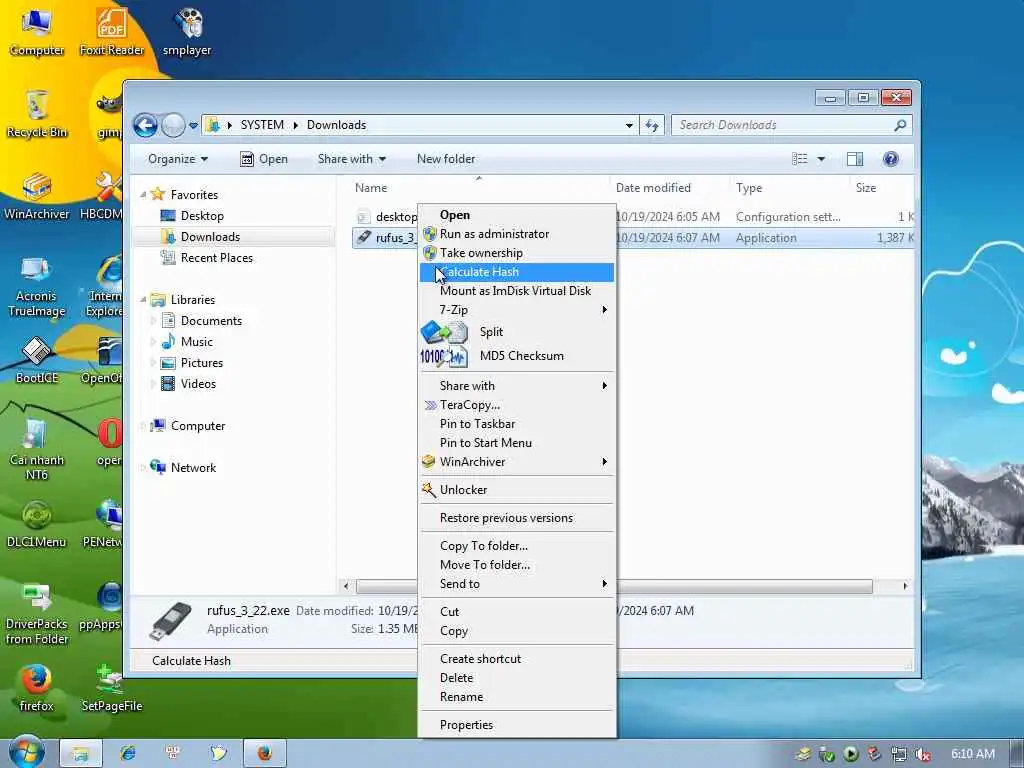Open recent locations dropdown arrow

pos(193,125)
